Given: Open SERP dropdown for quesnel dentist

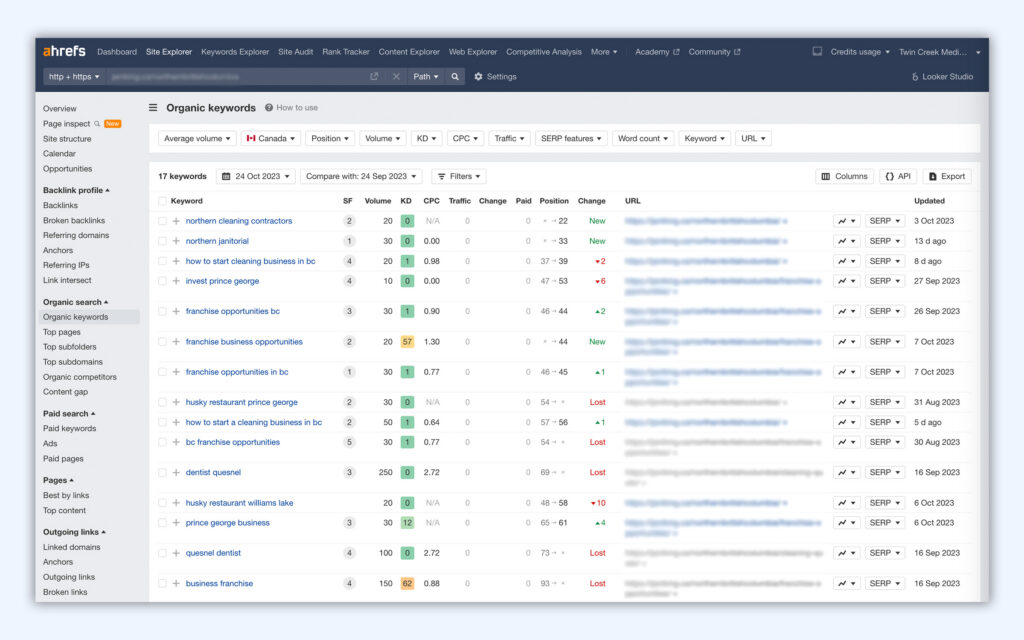Looking at the screenshot, I should click(x=885, y=553).
